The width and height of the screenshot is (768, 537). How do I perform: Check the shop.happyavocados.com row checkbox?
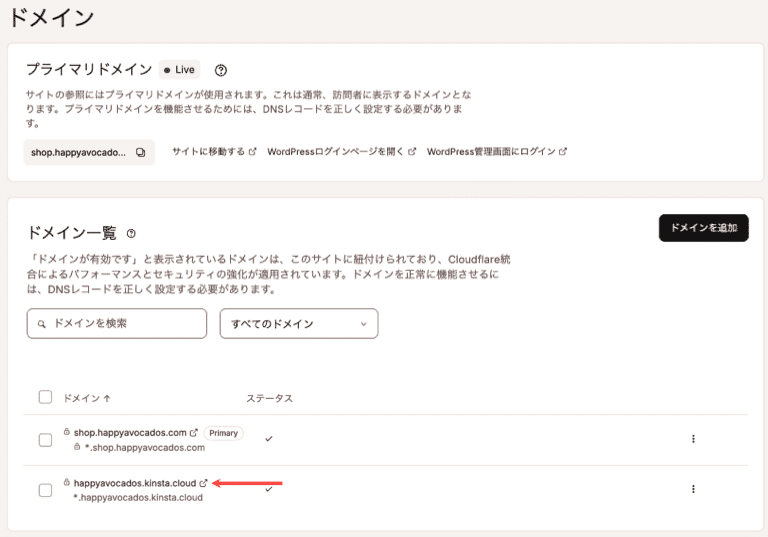click(45, 440)
